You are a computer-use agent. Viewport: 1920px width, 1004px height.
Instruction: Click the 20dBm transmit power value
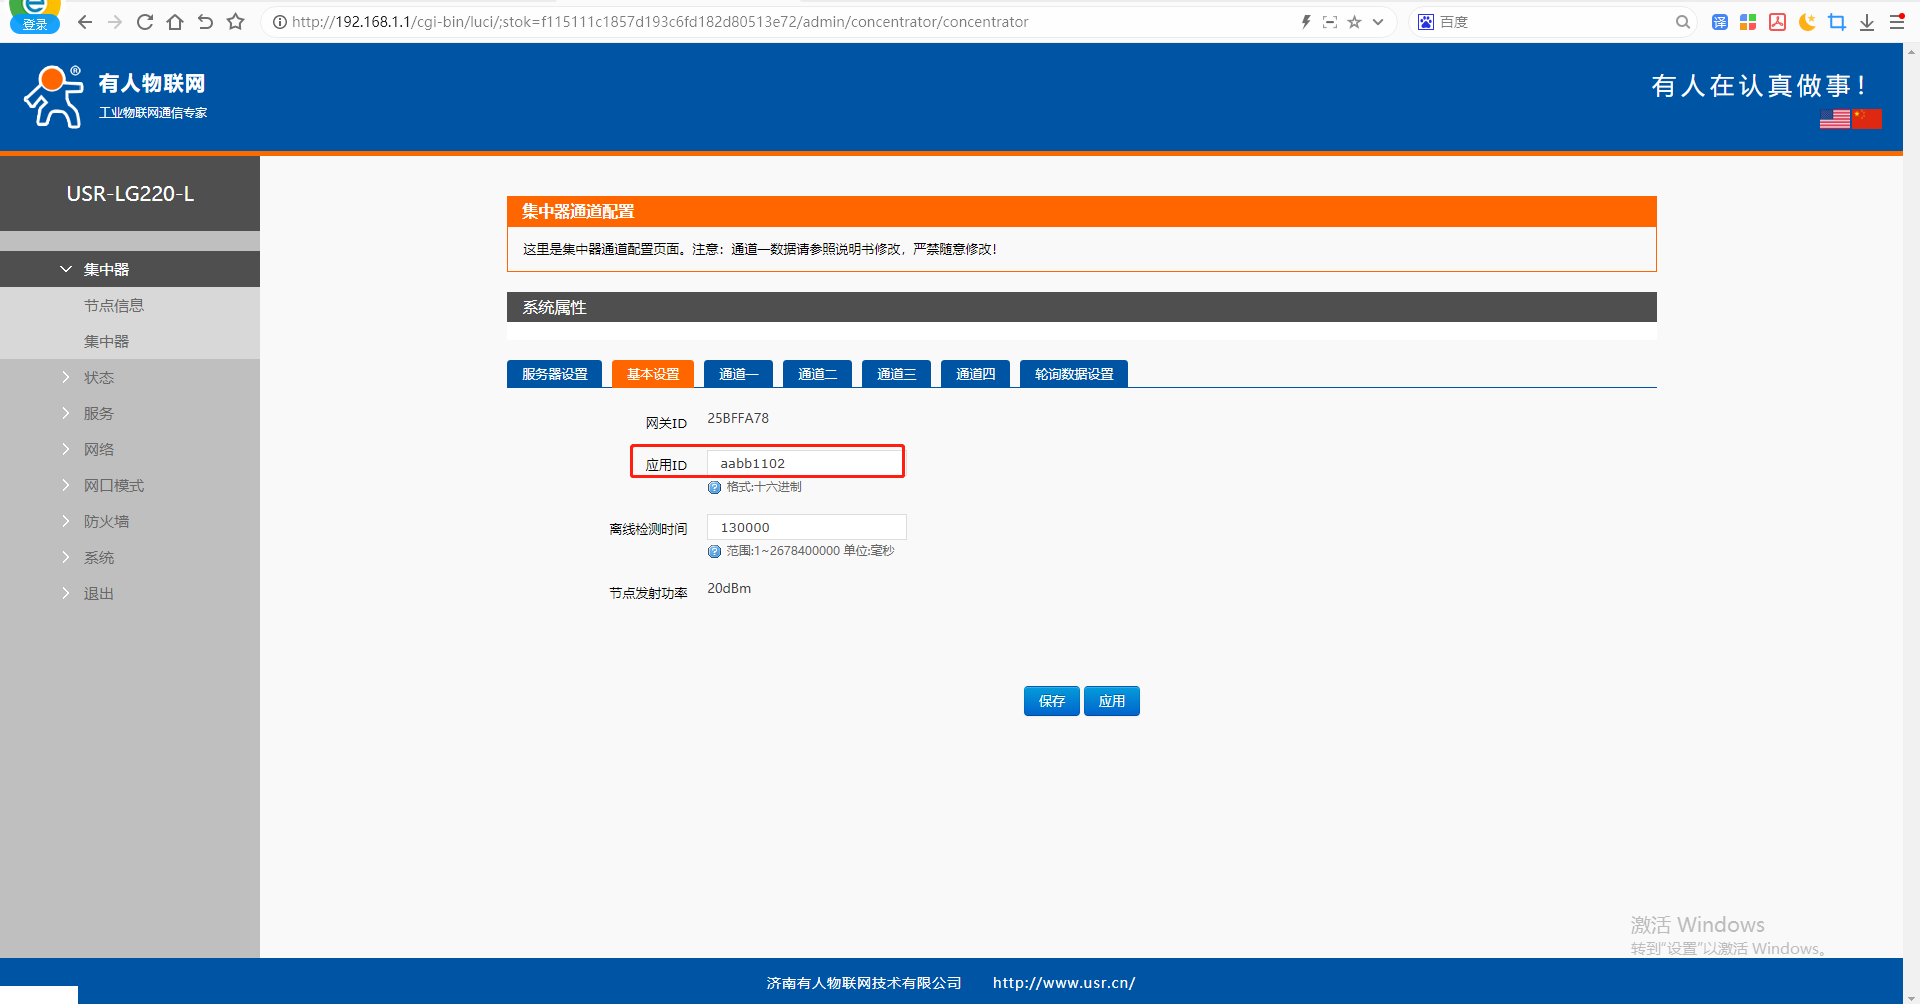[x=729, y=588]
